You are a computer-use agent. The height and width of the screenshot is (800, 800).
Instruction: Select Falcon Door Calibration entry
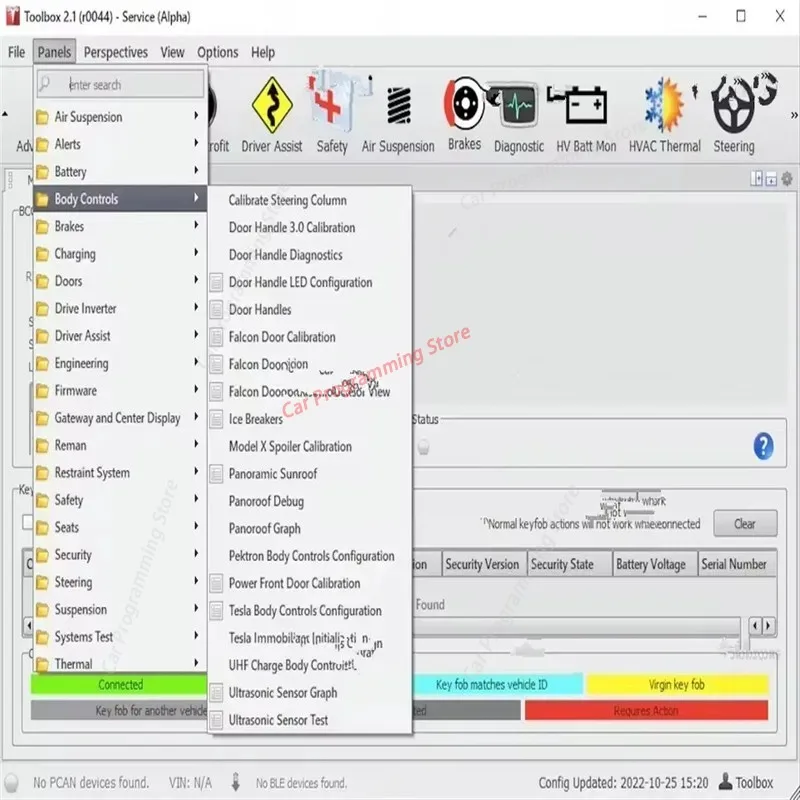click(310, 337)
